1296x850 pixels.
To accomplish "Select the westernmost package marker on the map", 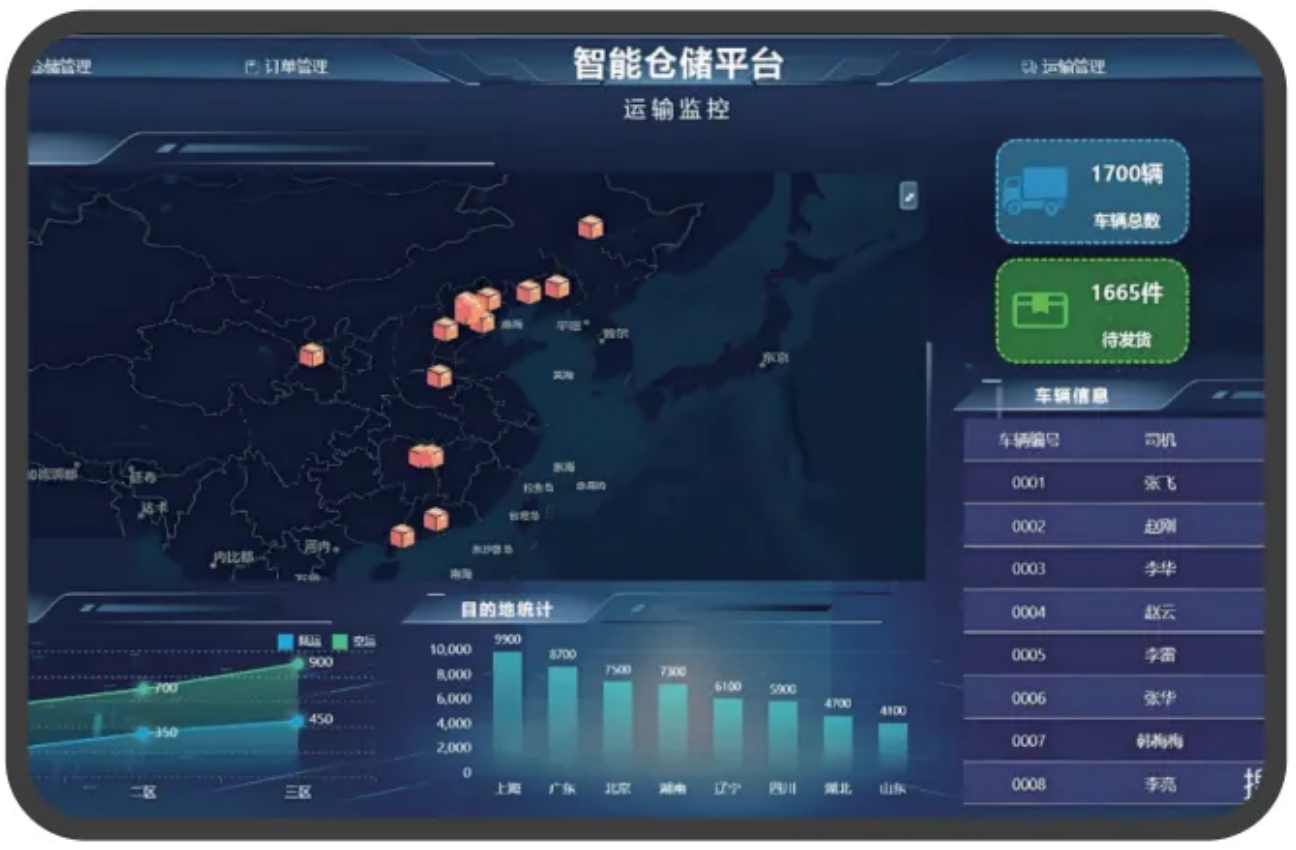I will click(312, 354).
